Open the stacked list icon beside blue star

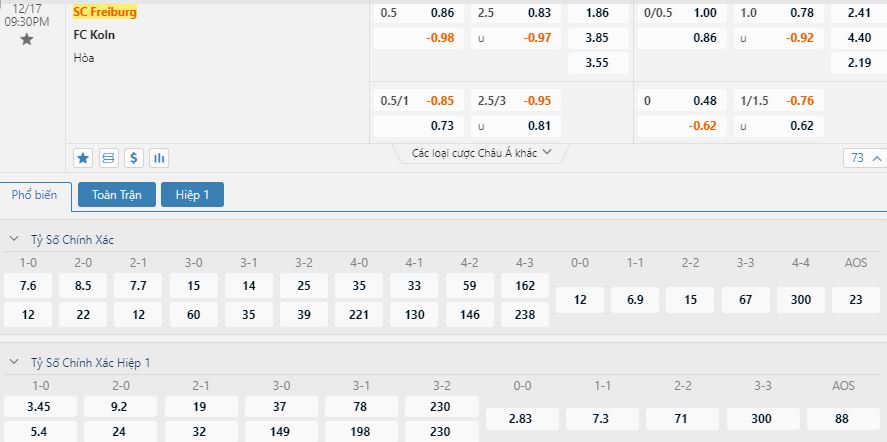[x=109, y=158]
